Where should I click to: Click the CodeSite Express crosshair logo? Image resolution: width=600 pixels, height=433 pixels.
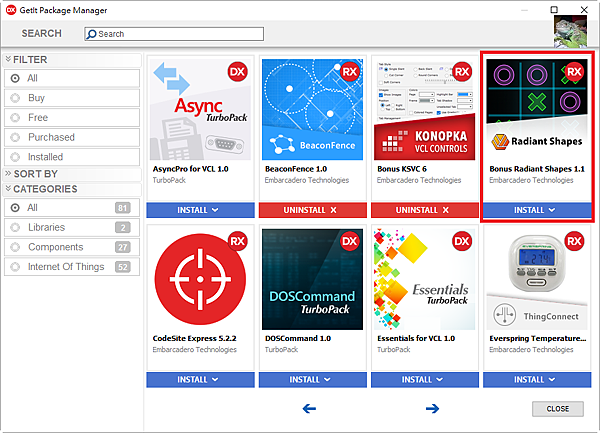[x=201, y=279]
